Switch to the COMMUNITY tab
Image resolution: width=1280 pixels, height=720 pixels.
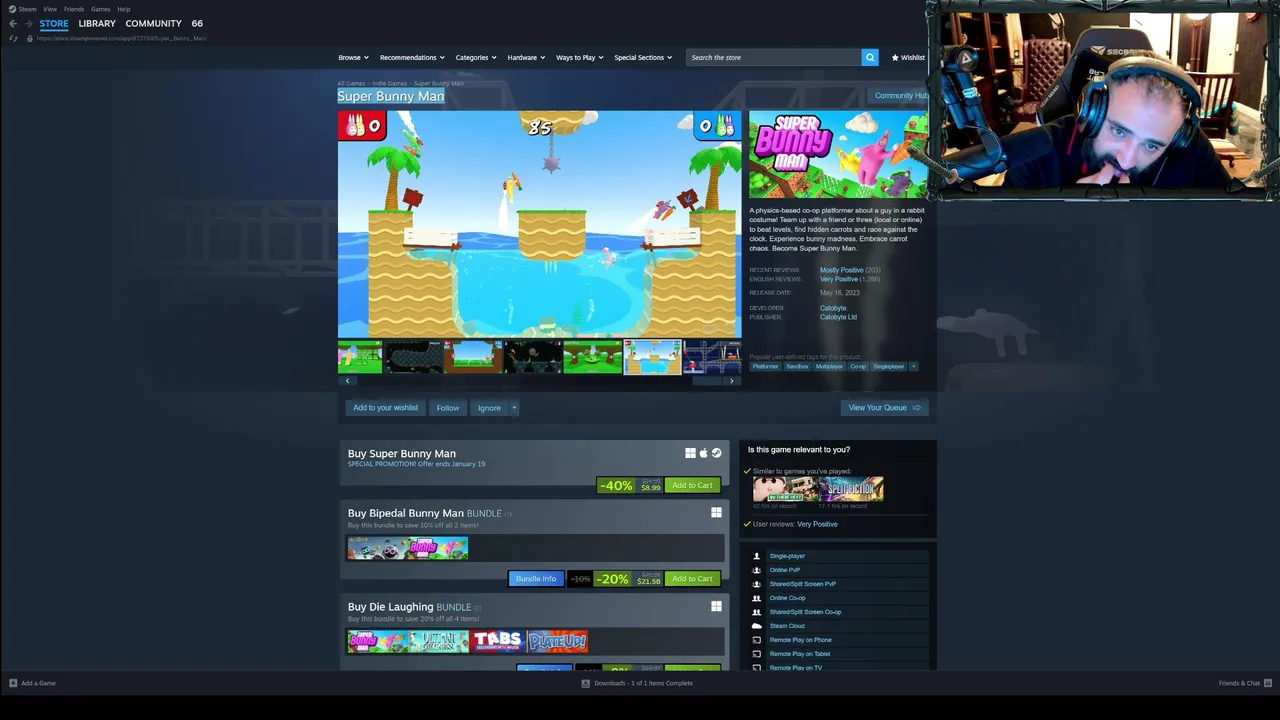coord(153,23)
